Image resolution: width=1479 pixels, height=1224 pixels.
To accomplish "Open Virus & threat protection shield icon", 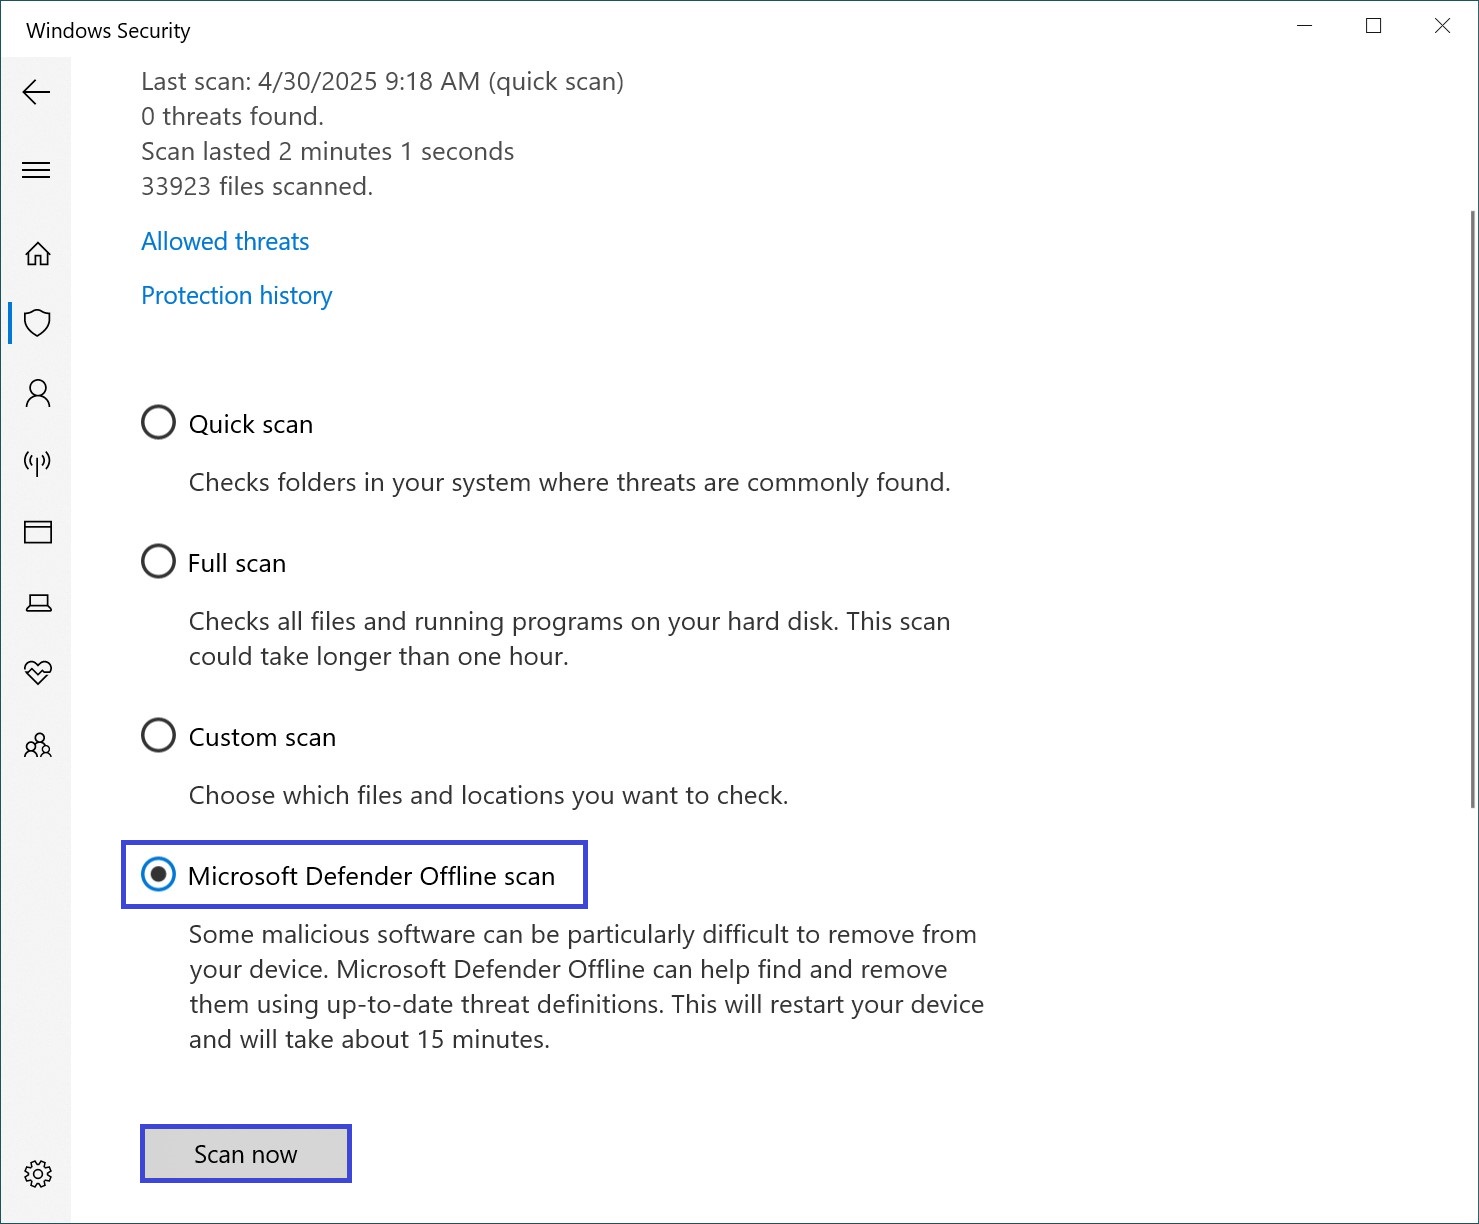I will (x=38, y=323).
